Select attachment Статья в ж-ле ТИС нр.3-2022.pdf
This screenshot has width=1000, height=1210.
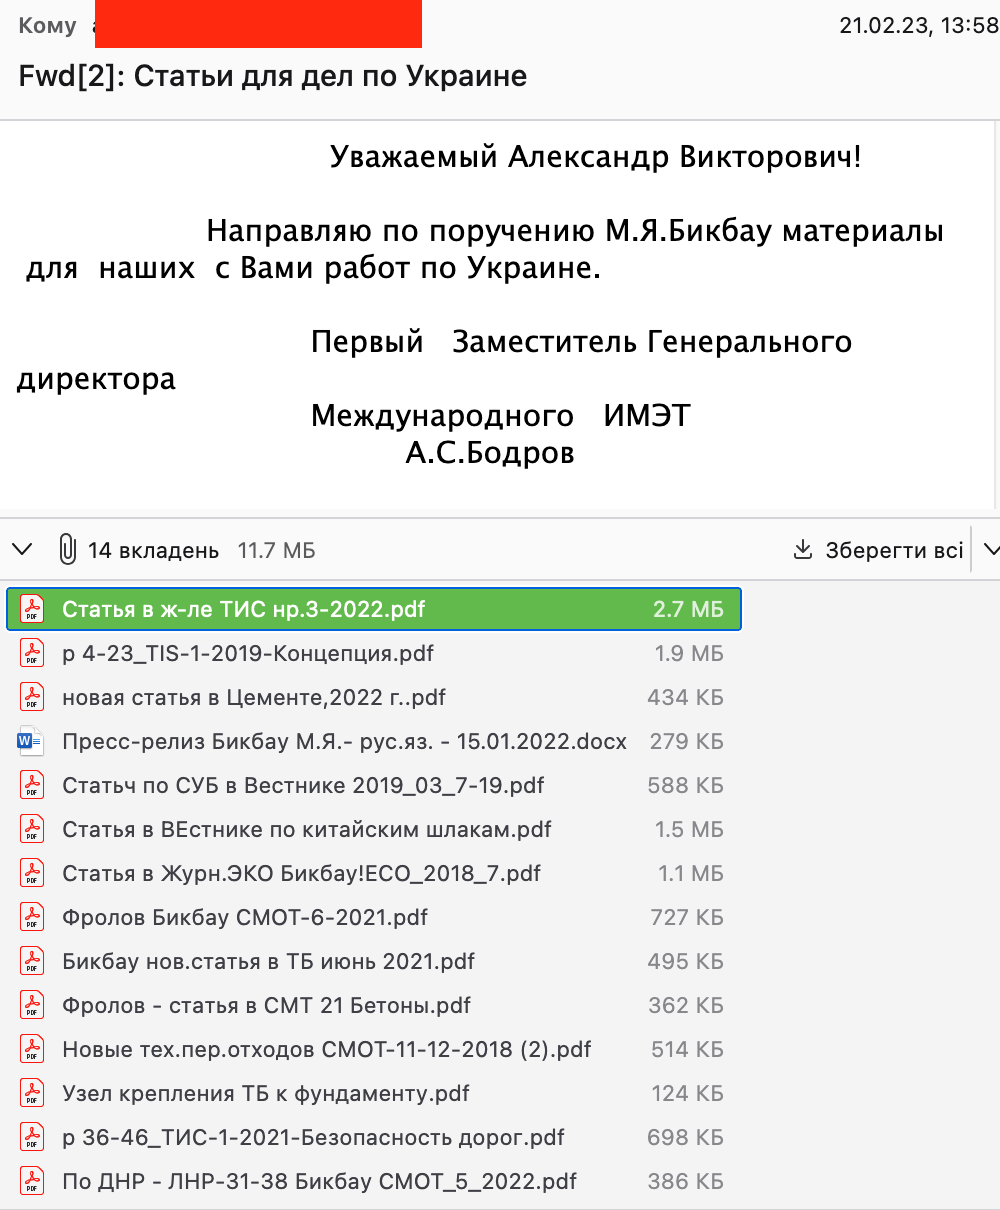[x=374, y=609]
